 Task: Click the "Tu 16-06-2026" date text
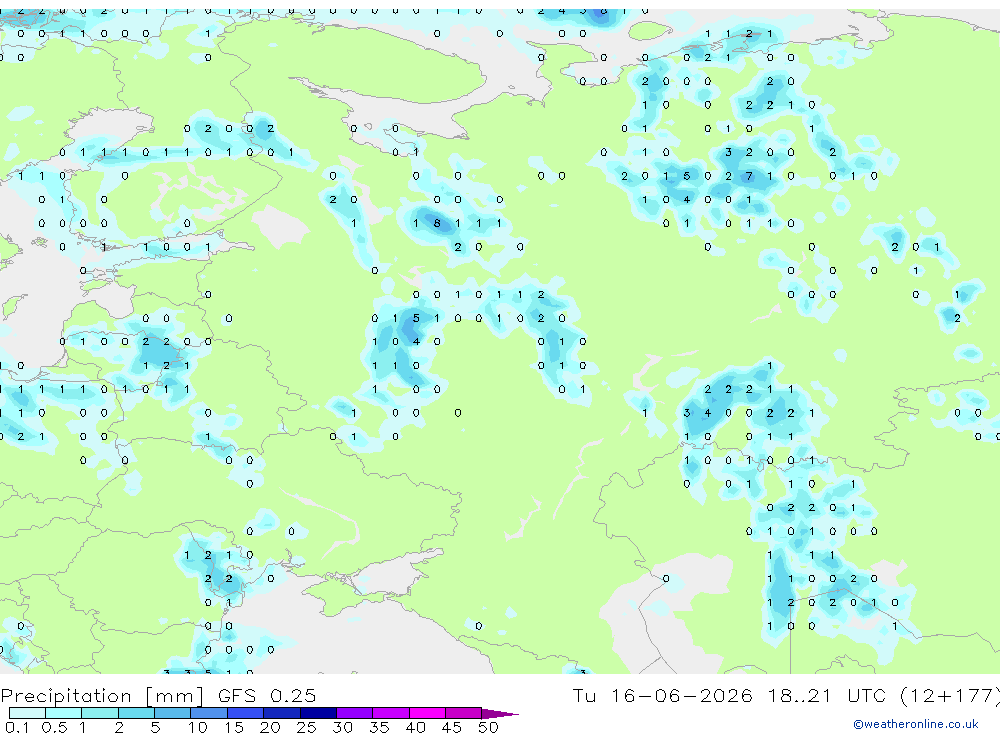(662, 695)
